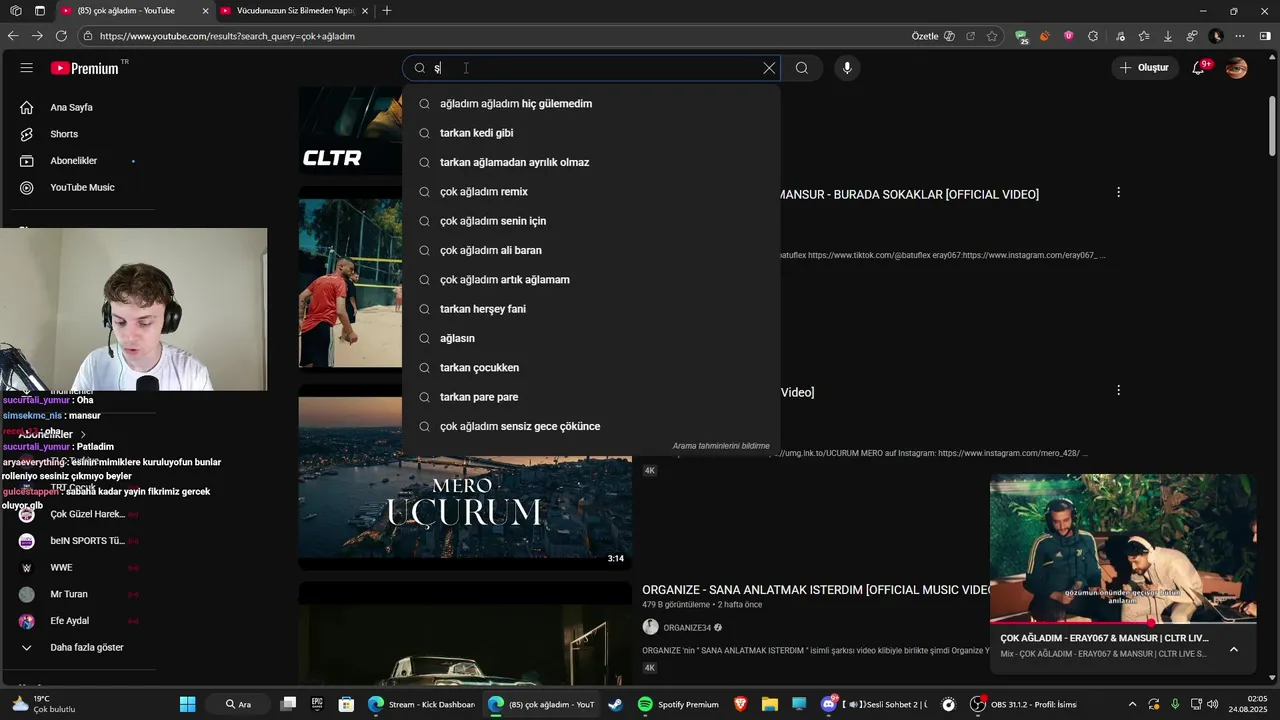The width and height of the screenshot is (1280, 720).
Task: Open Downloads icon in Edge toolbar
Action: pos(1168,36)
